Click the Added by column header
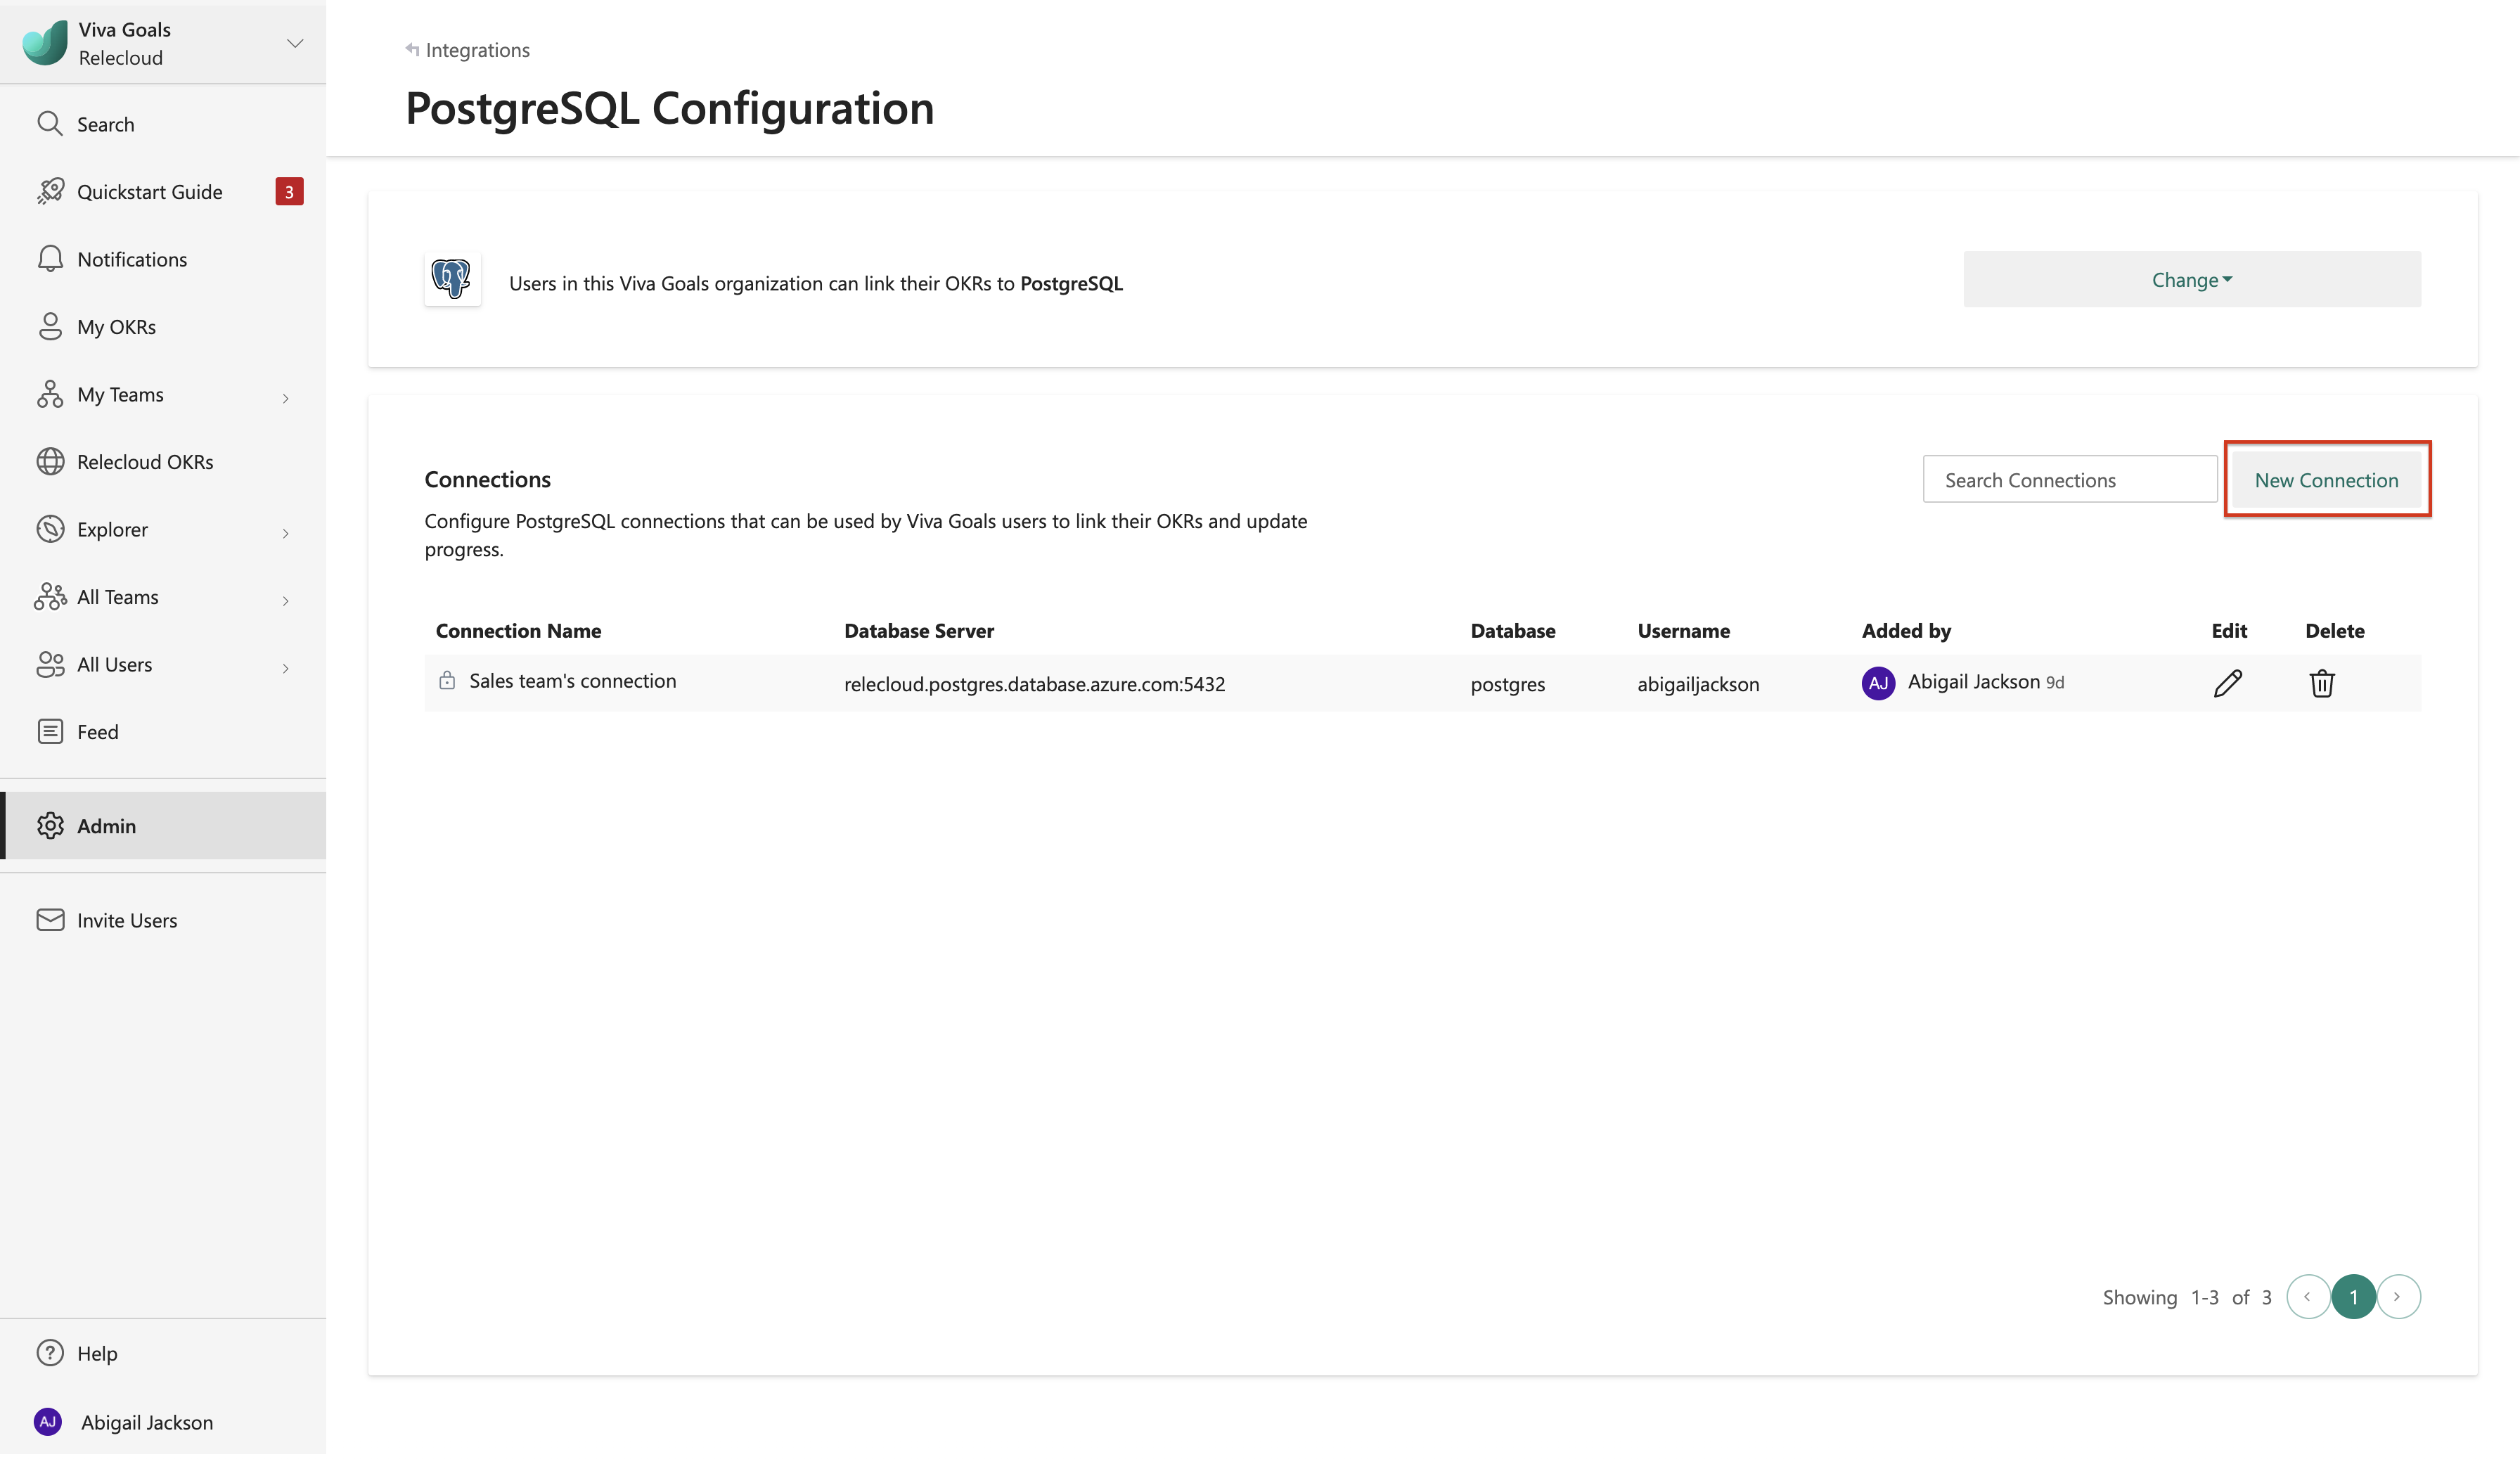The image size is (2520, 1464). (1906, 630)
